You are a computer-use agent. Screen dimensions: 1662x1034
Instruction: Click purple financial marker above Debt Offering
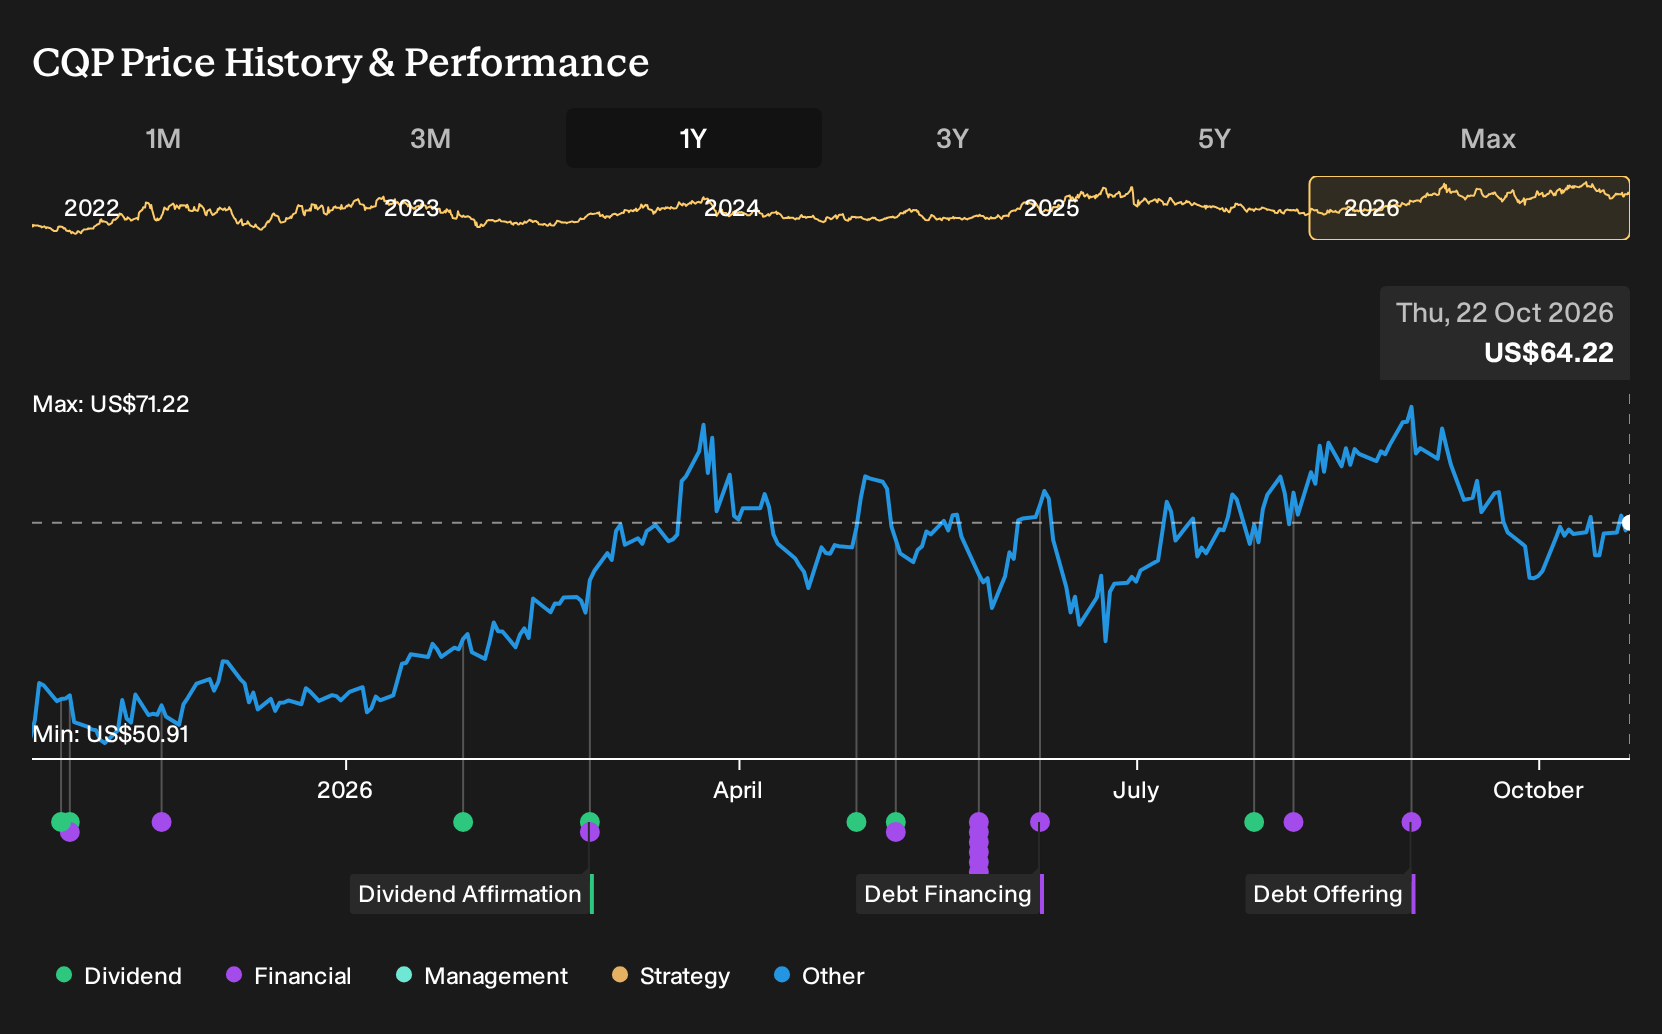(1411, 822)
